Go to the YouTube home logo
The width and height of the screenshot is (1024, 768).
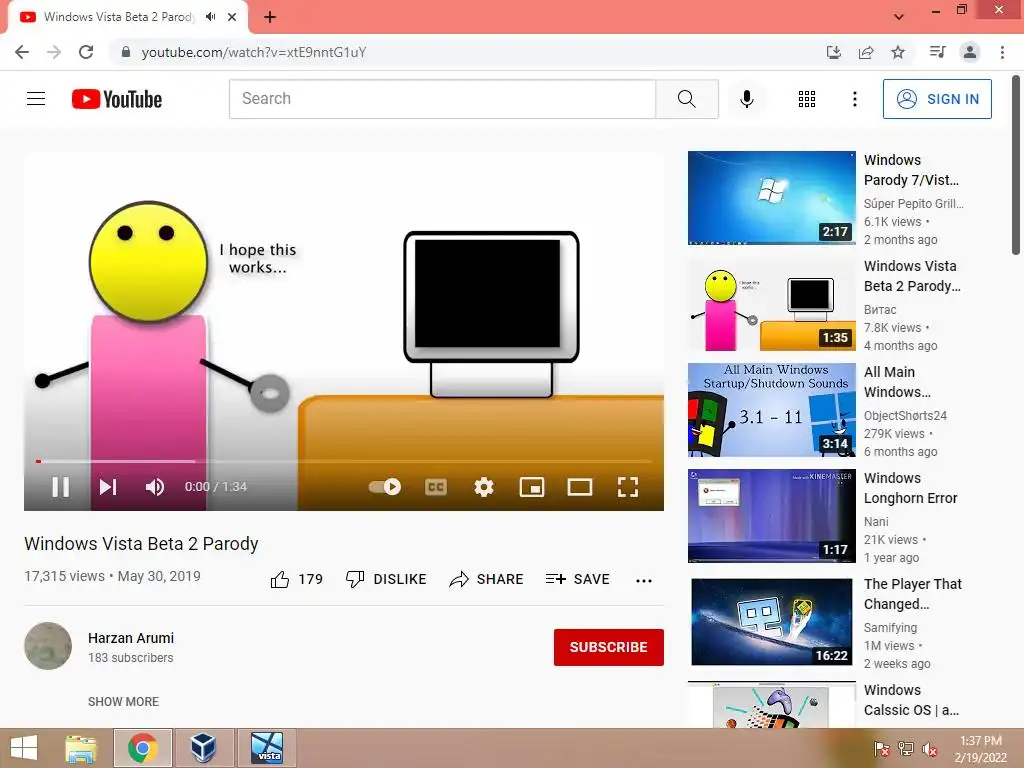[x=117, y=99]
